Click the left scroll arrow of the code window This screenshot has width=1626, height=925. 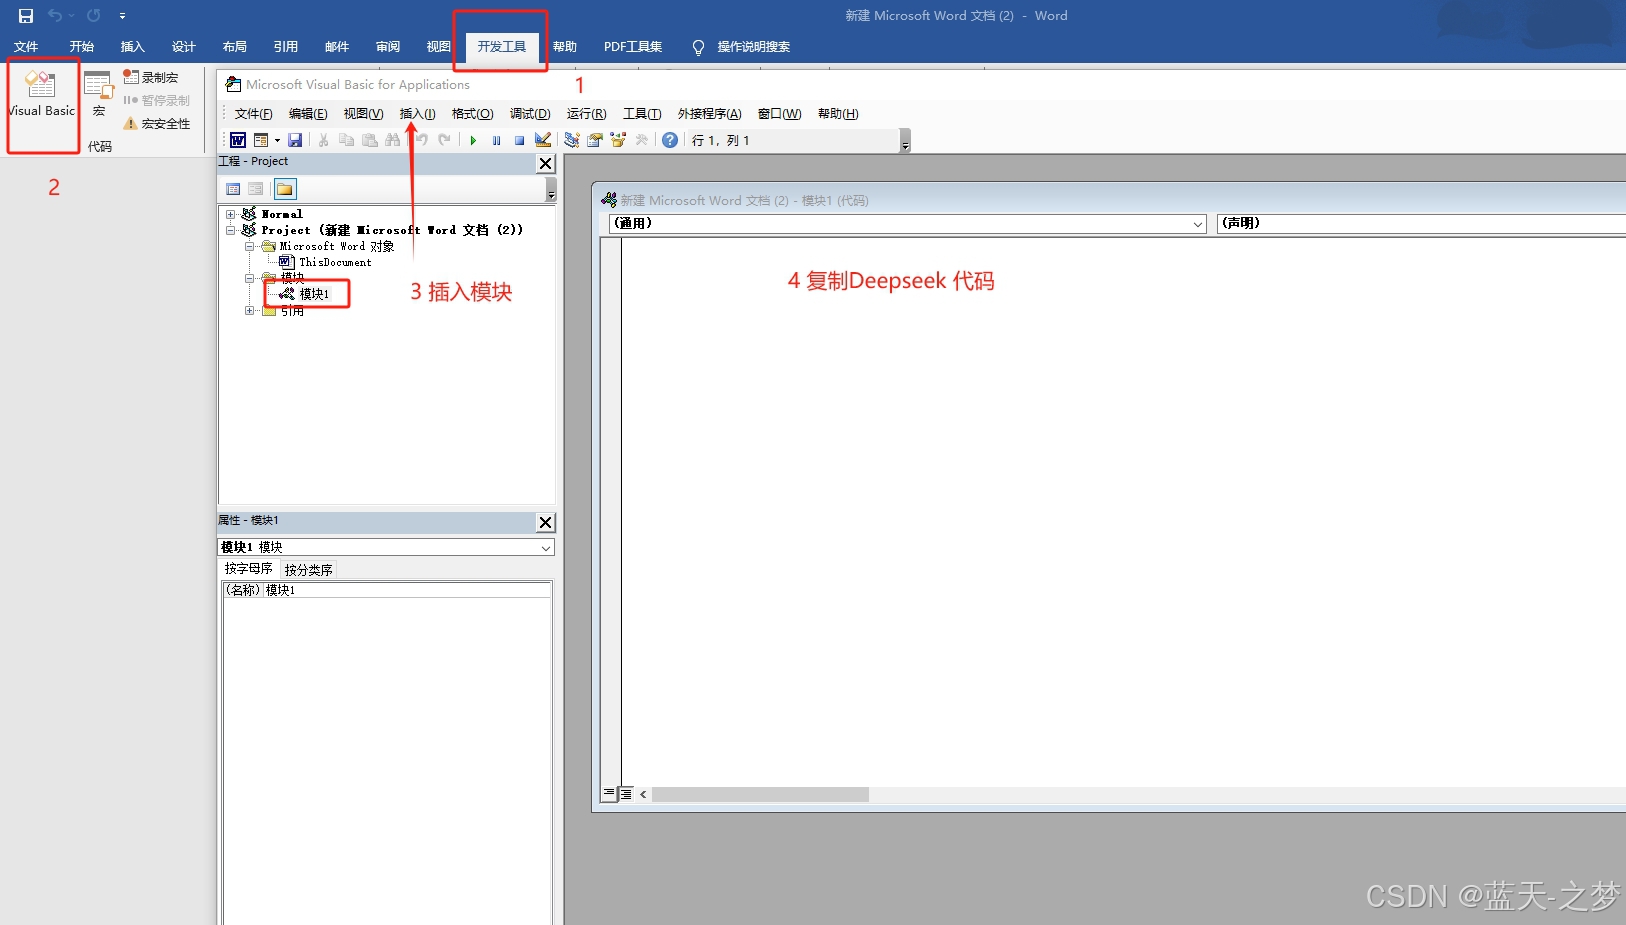click(x=643, y=794)
